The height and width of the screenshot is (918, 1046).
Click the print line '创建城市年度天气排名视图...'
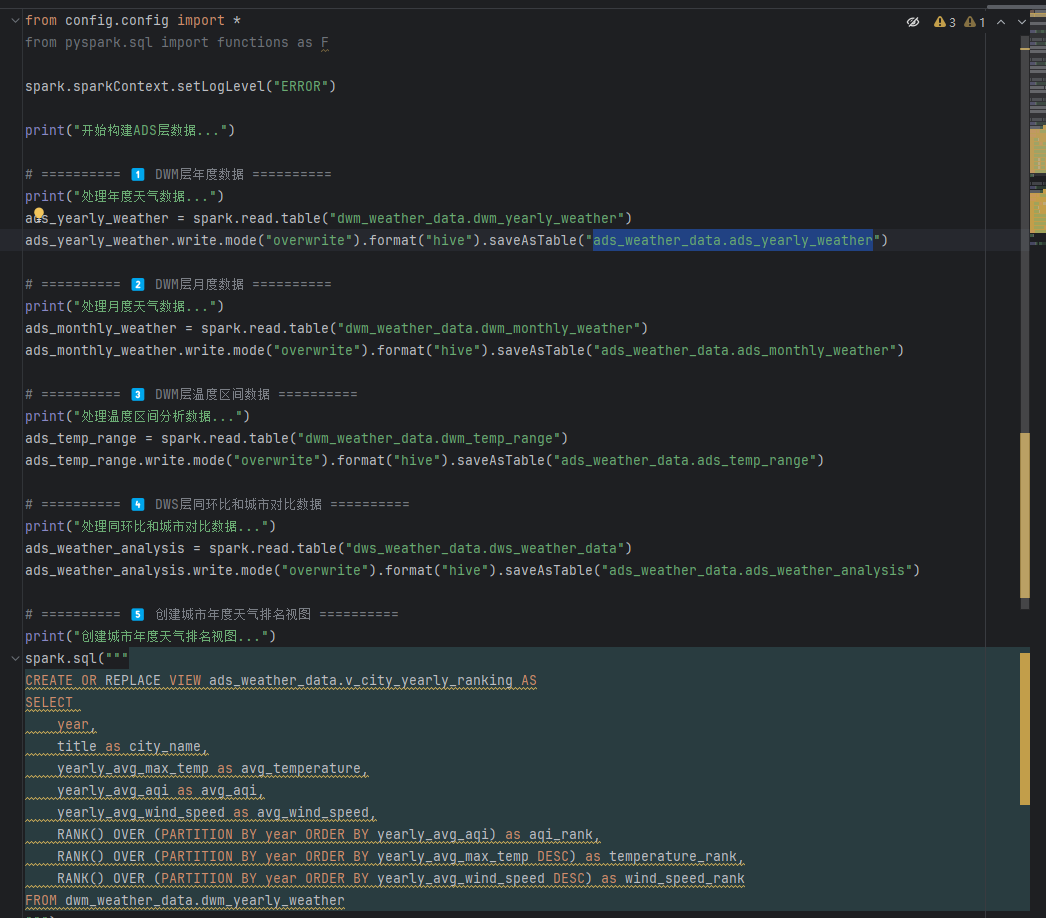click(x=151, y=637)
